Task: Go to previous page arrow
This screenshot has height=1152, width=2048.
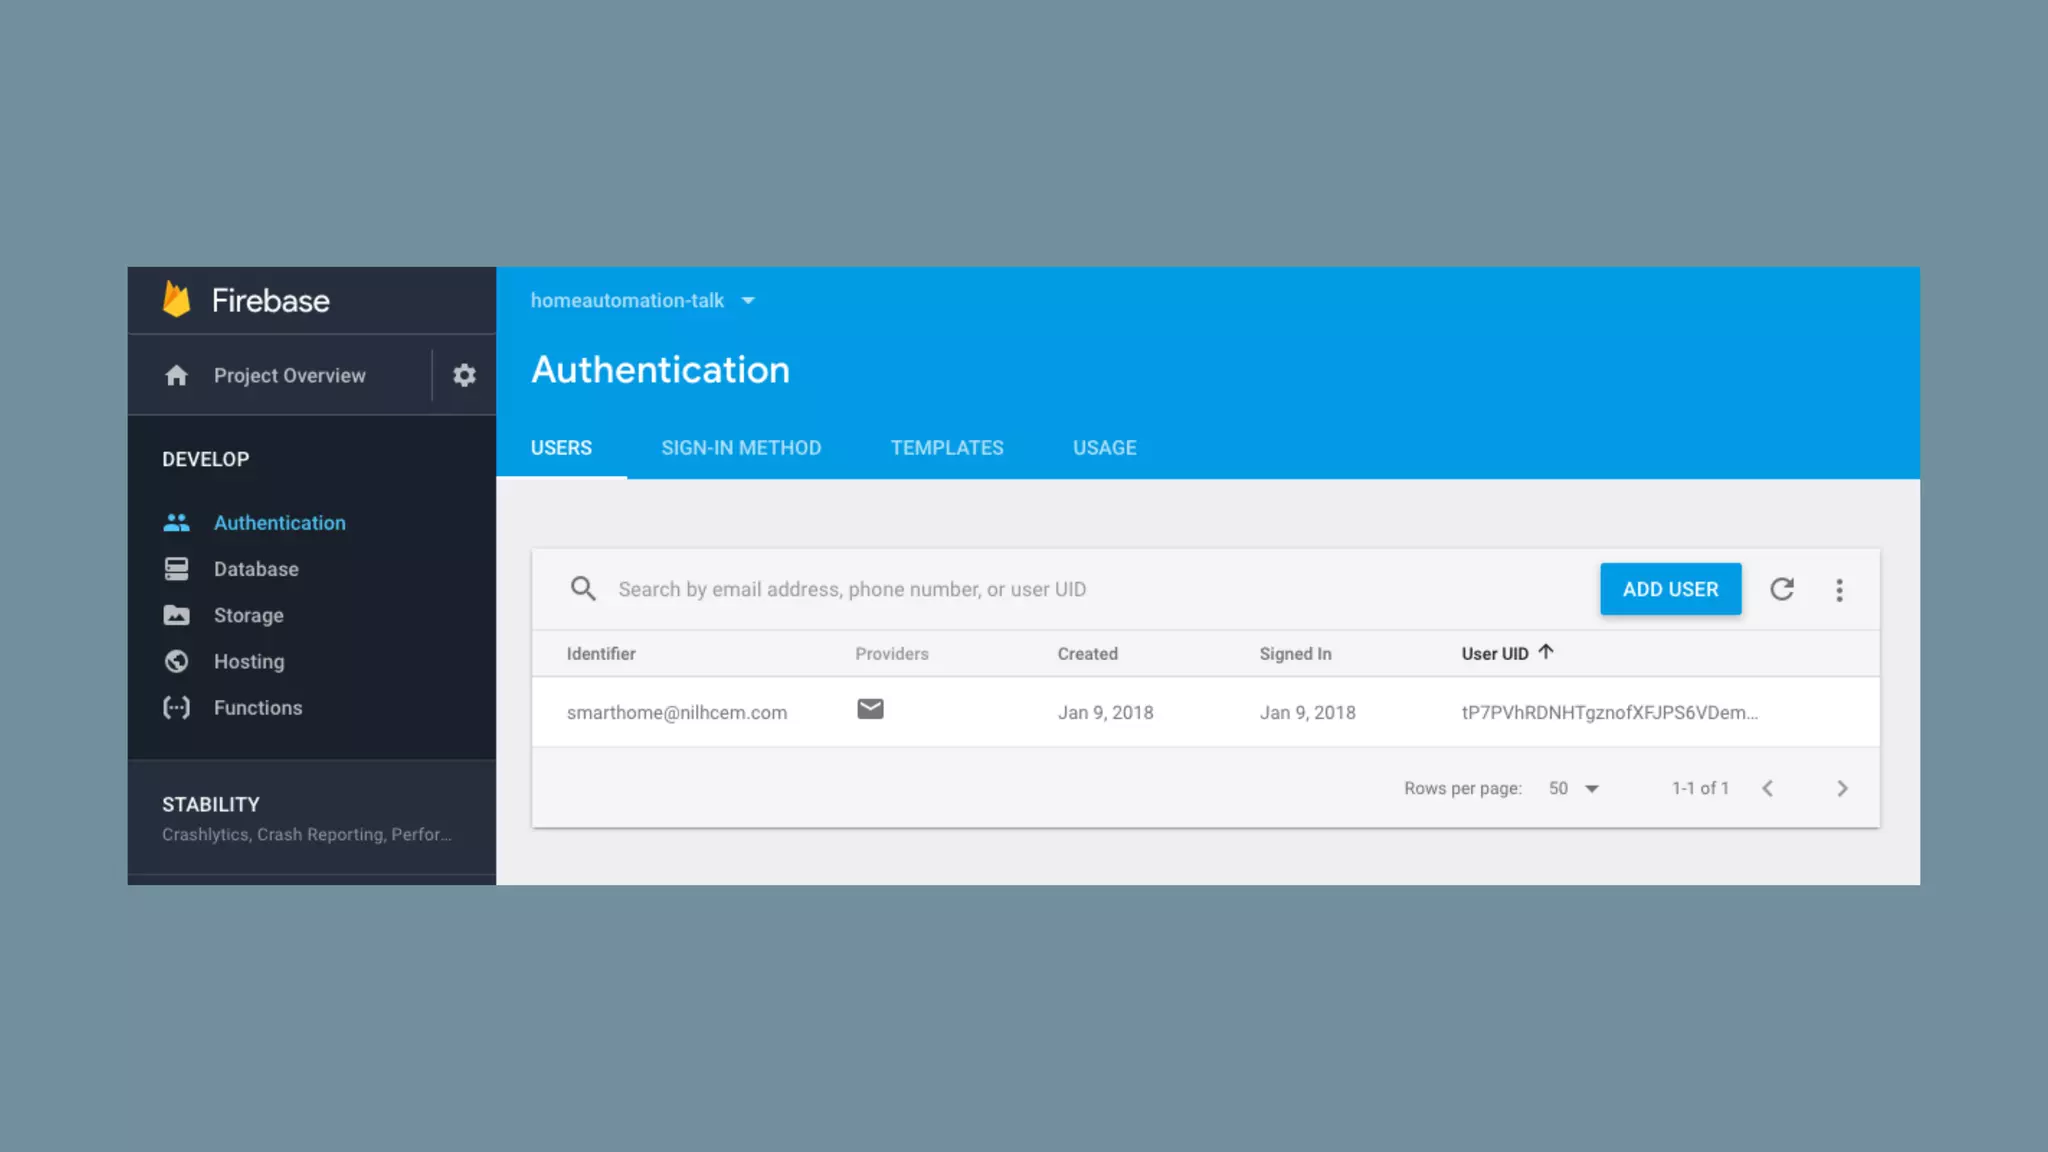Action: [x=1768, y=789]
